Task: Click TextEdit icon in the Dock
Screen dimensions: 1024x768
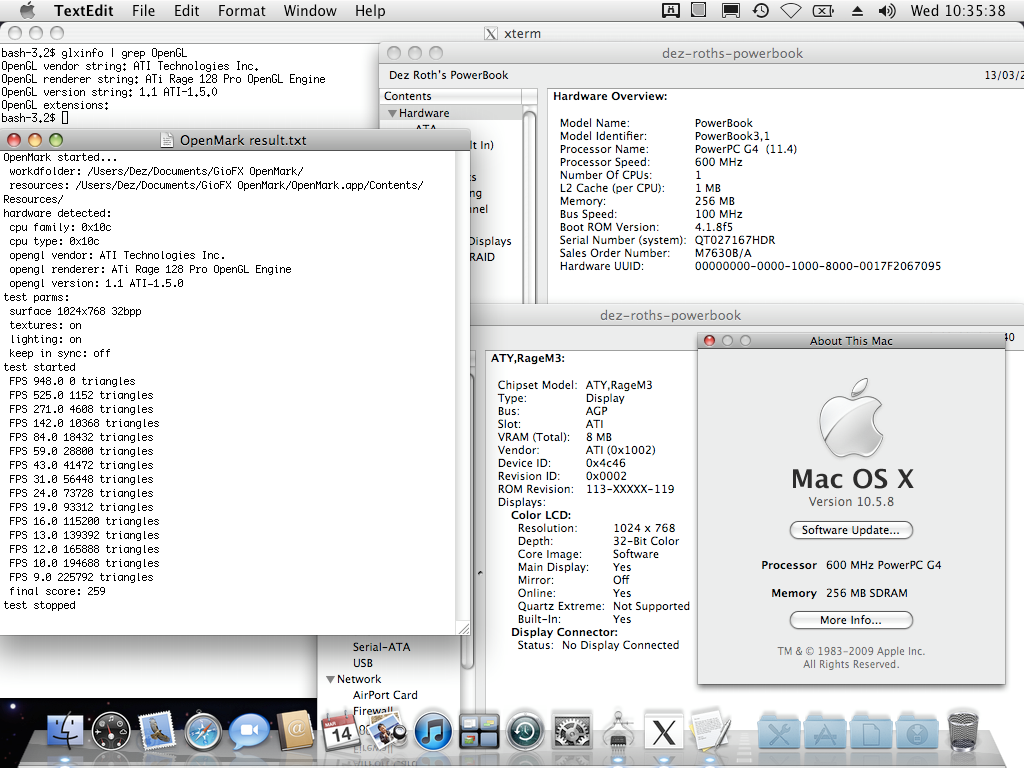Action: [711, 729]
